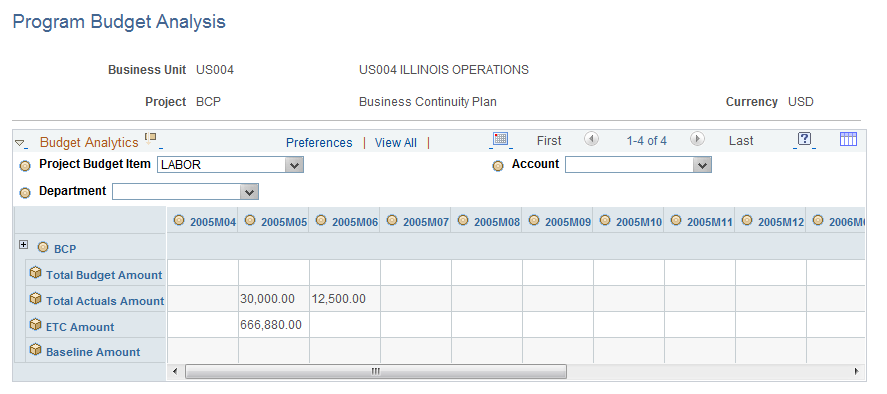Click the 2005M07 column dimension icon
The height and width of the screenshot is (394, 887).
click(391, 220)
